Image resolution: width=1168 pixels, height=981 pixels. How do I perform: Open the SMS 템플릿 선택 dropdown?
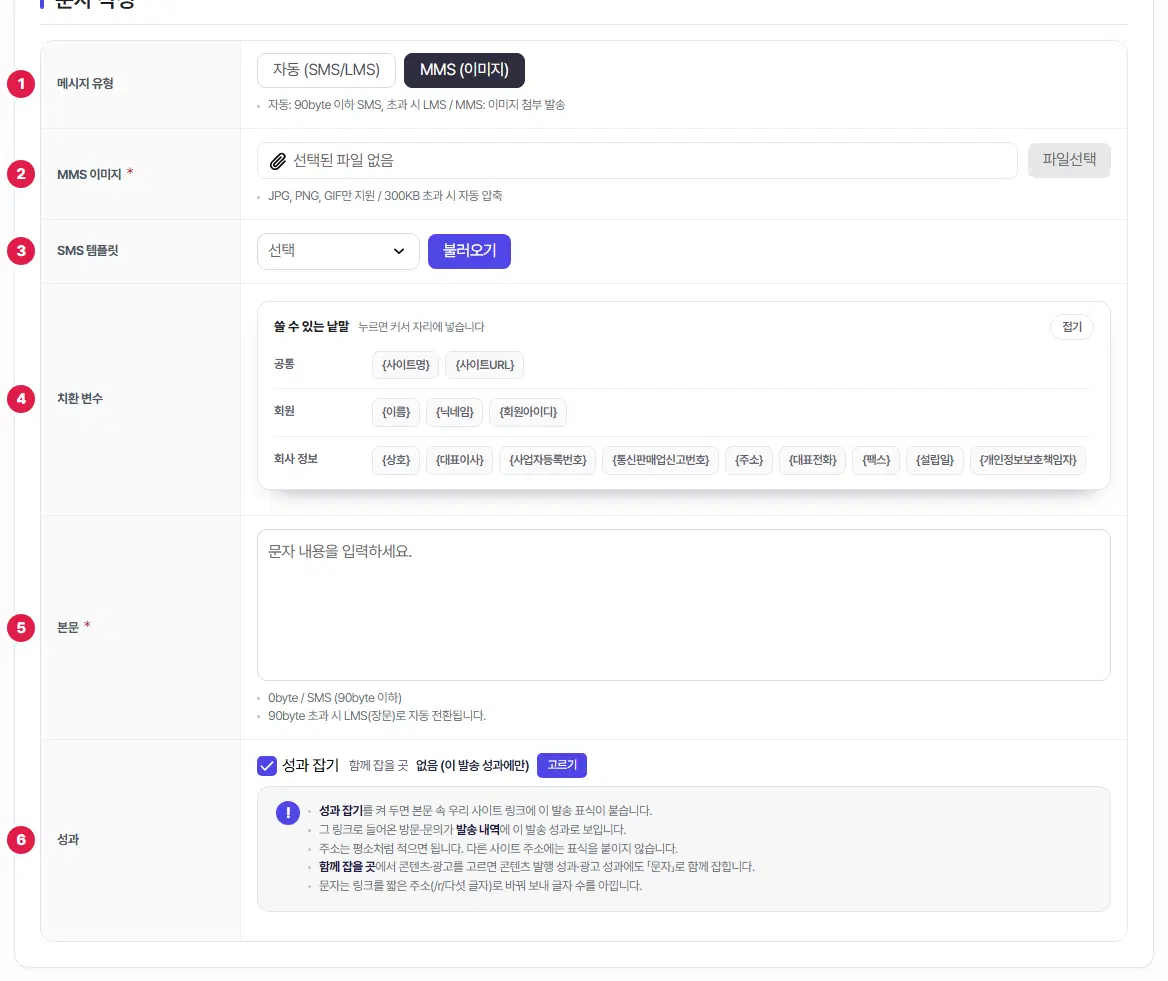[x=338, y=251]
